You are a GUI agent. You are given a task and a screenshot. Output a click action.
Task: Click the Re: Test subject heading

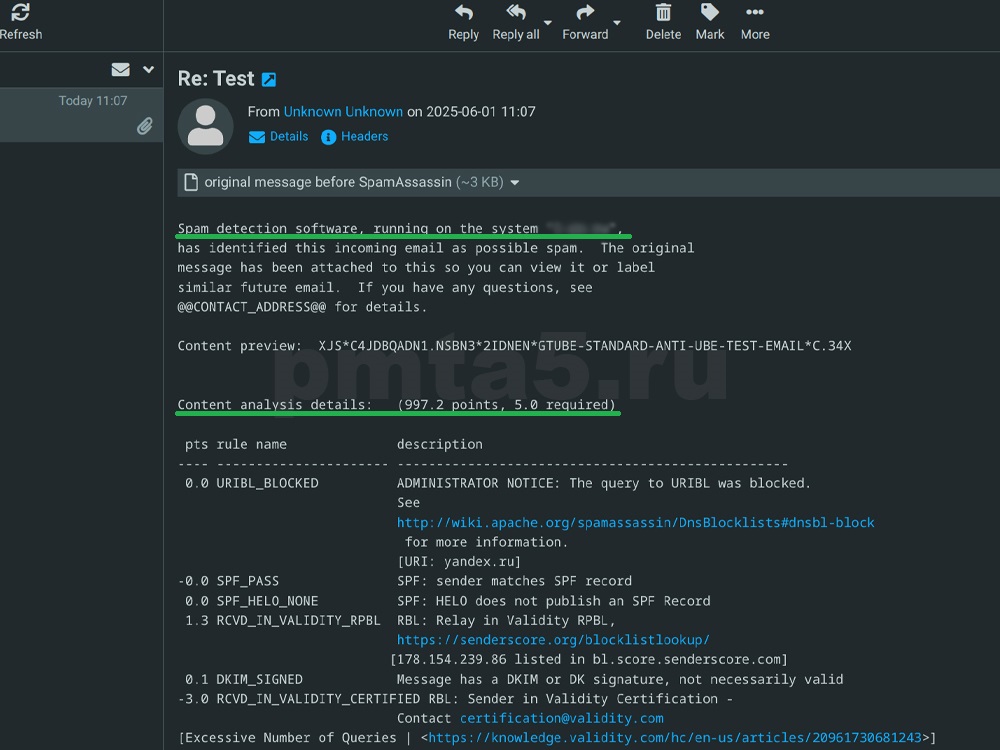coord(216,78)
